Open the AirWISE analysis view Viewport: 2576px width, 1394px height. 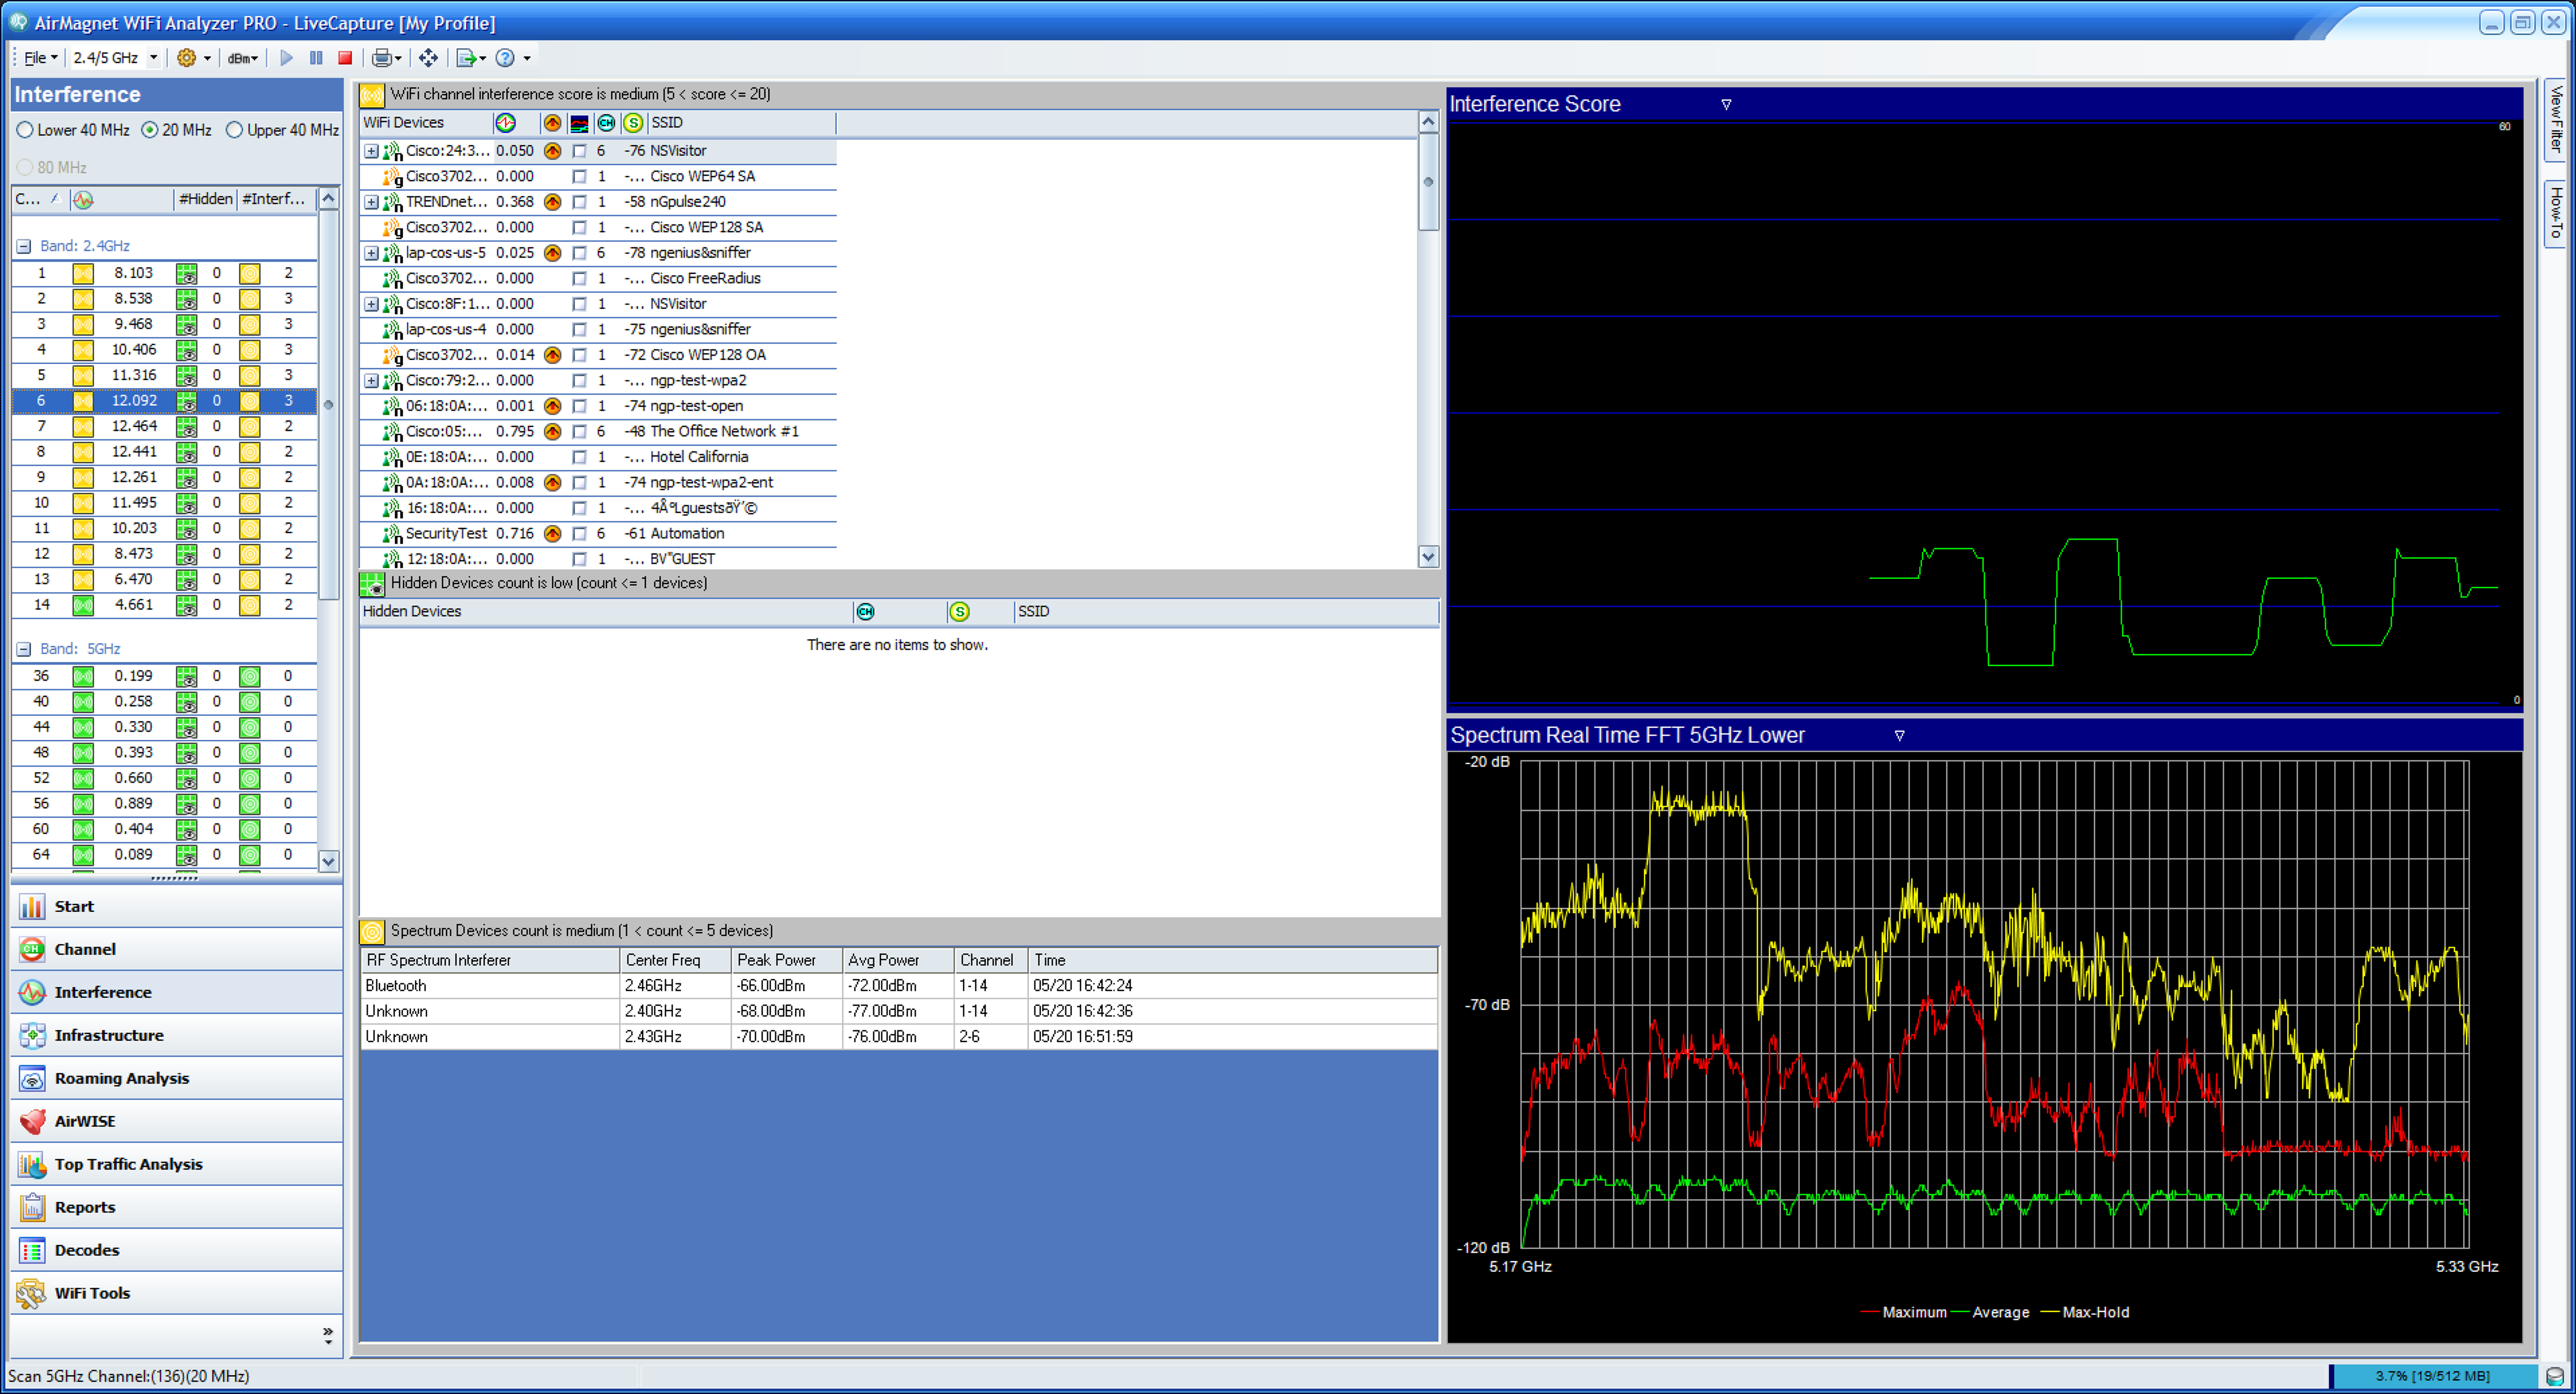point(83,1120)
